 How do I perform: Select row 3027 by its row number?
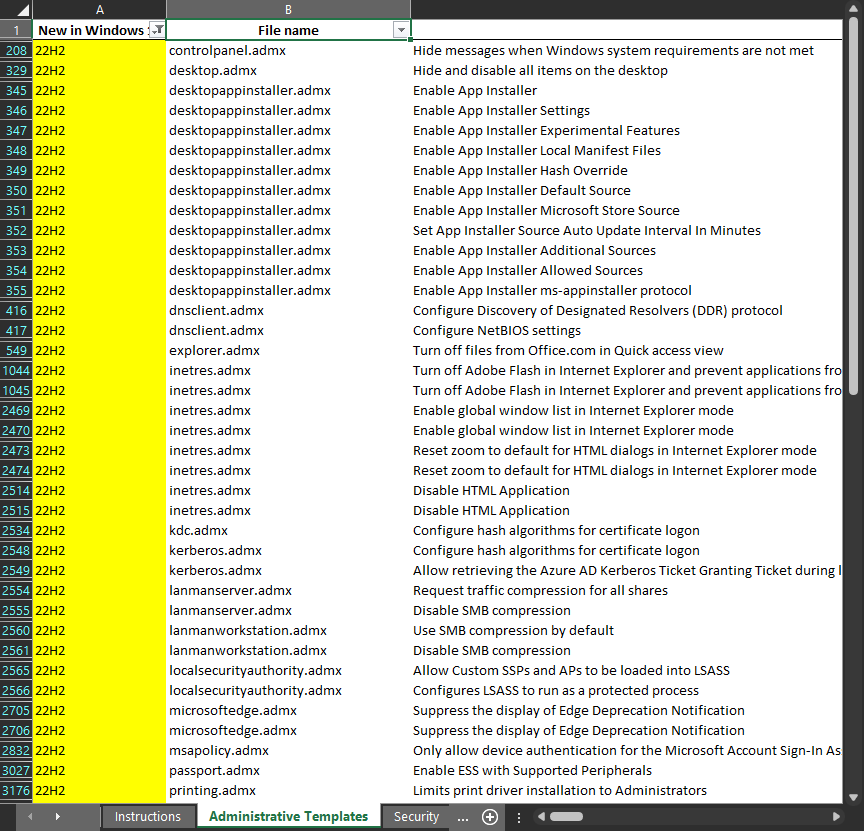16,770
